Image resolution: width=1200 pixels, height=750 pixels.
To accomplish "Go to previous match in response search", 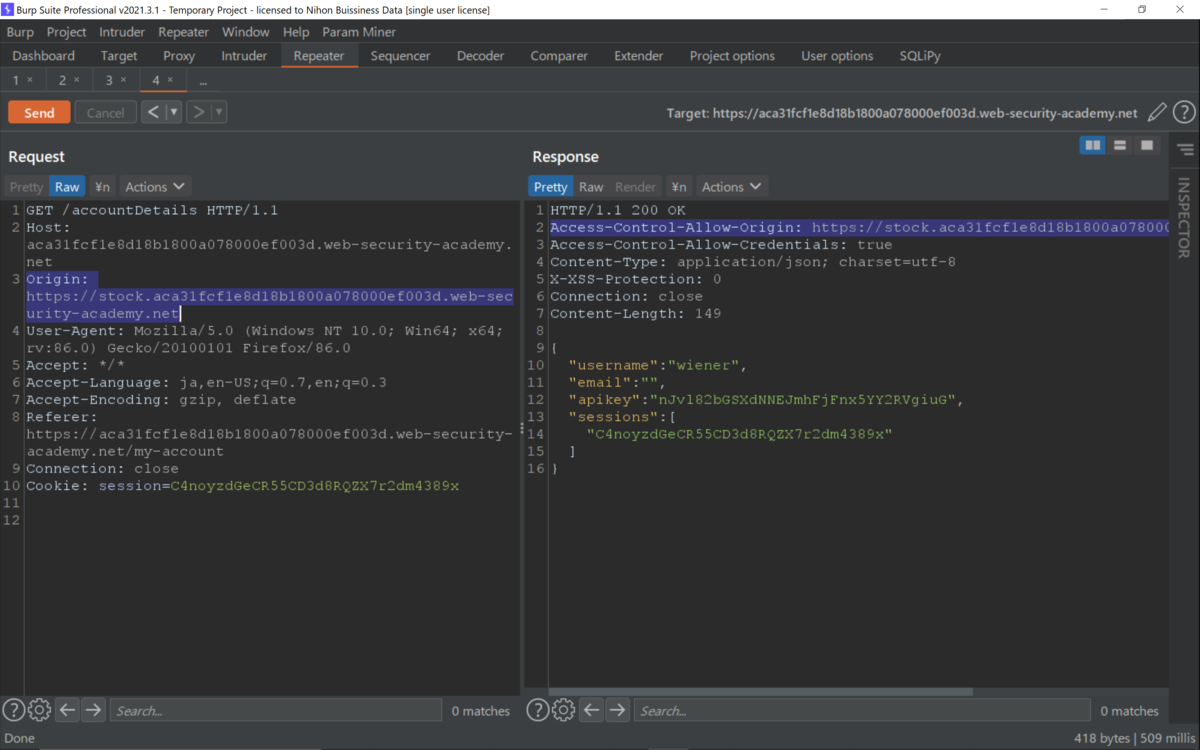I will point(591,710).
